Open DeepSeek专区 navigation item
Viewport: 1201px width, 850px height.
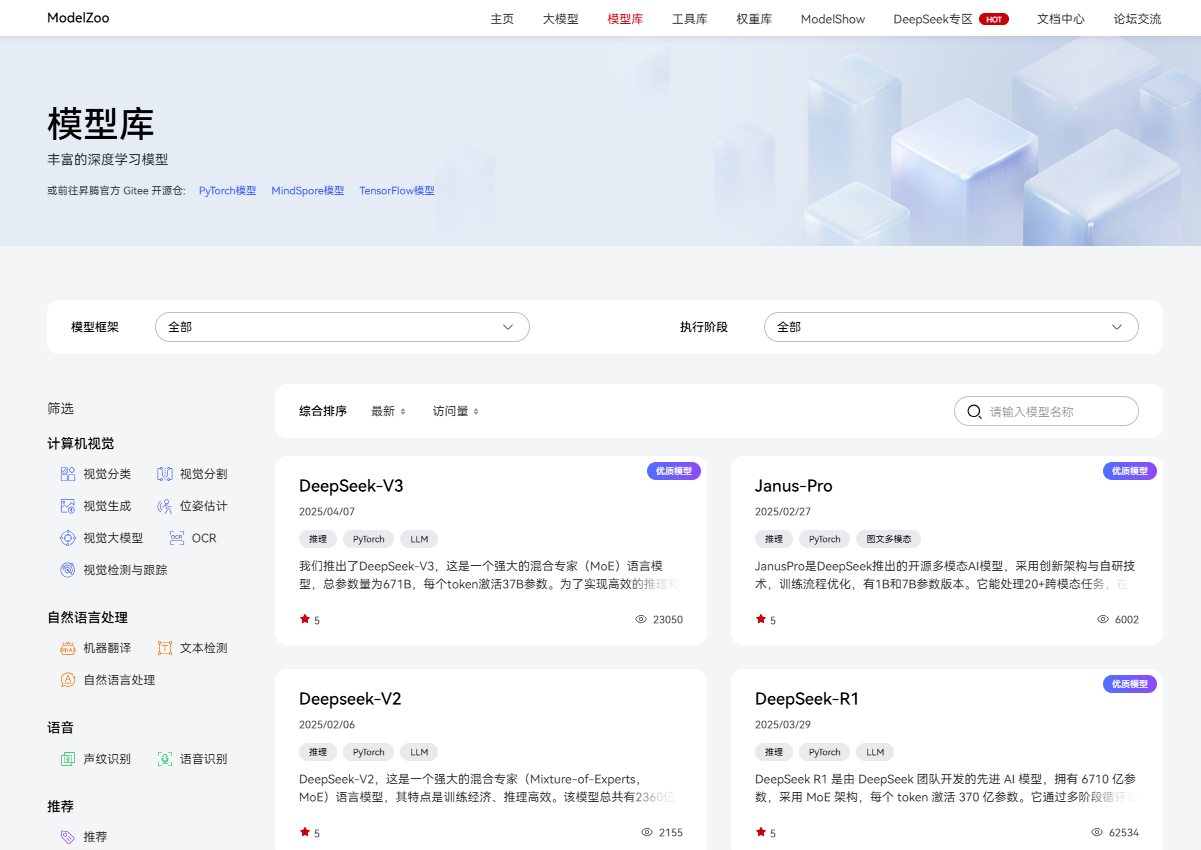click(933, 19)
